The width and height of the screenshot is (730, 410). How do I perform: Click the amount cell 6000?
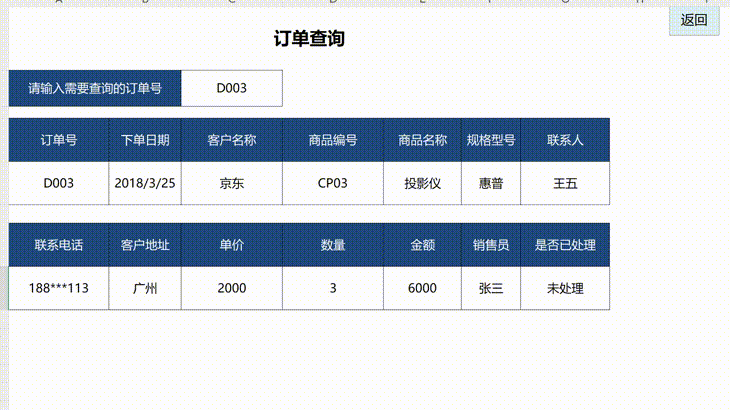coord(422,288)
